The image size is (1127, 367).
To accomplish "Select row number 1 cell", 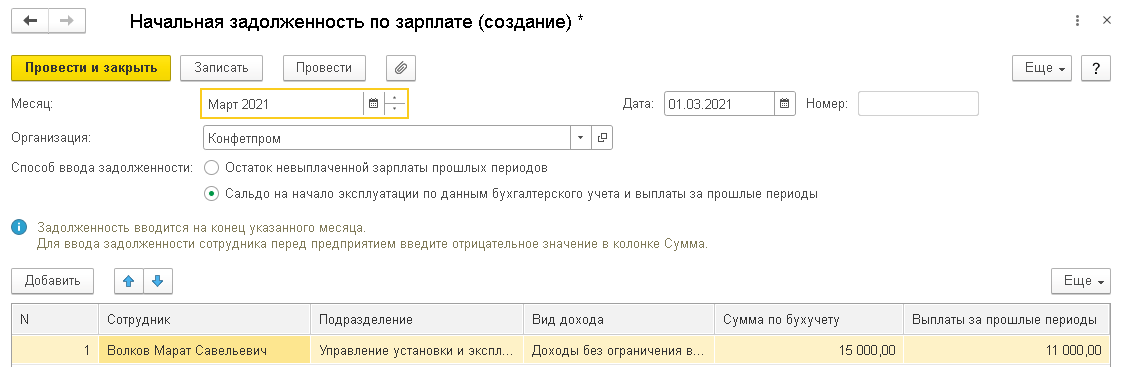I will (x=55, y=351).
